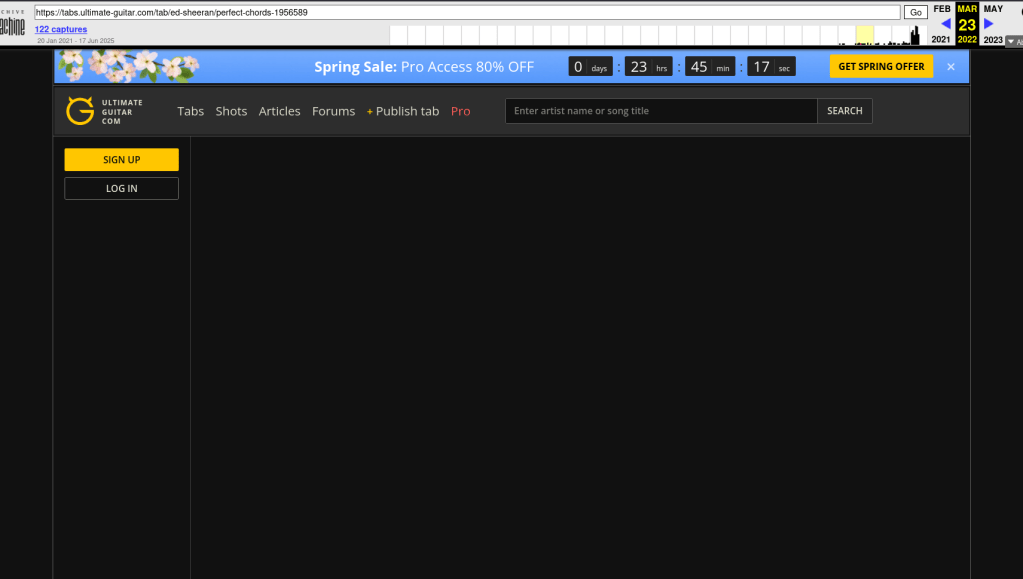Go to next capture with right arrow
1023x579 pixels.
click(x=989, y=24)
